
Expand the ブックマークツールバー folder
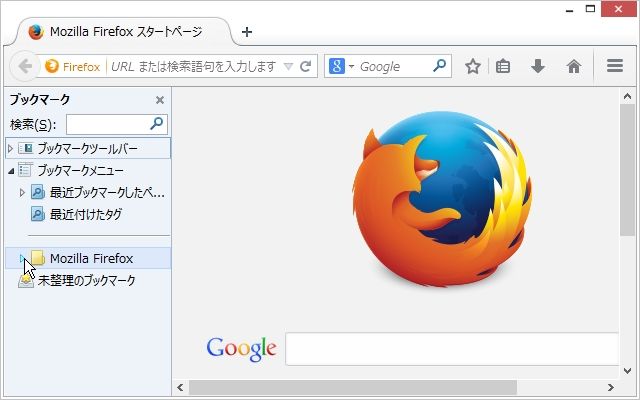tap(11, 149)
